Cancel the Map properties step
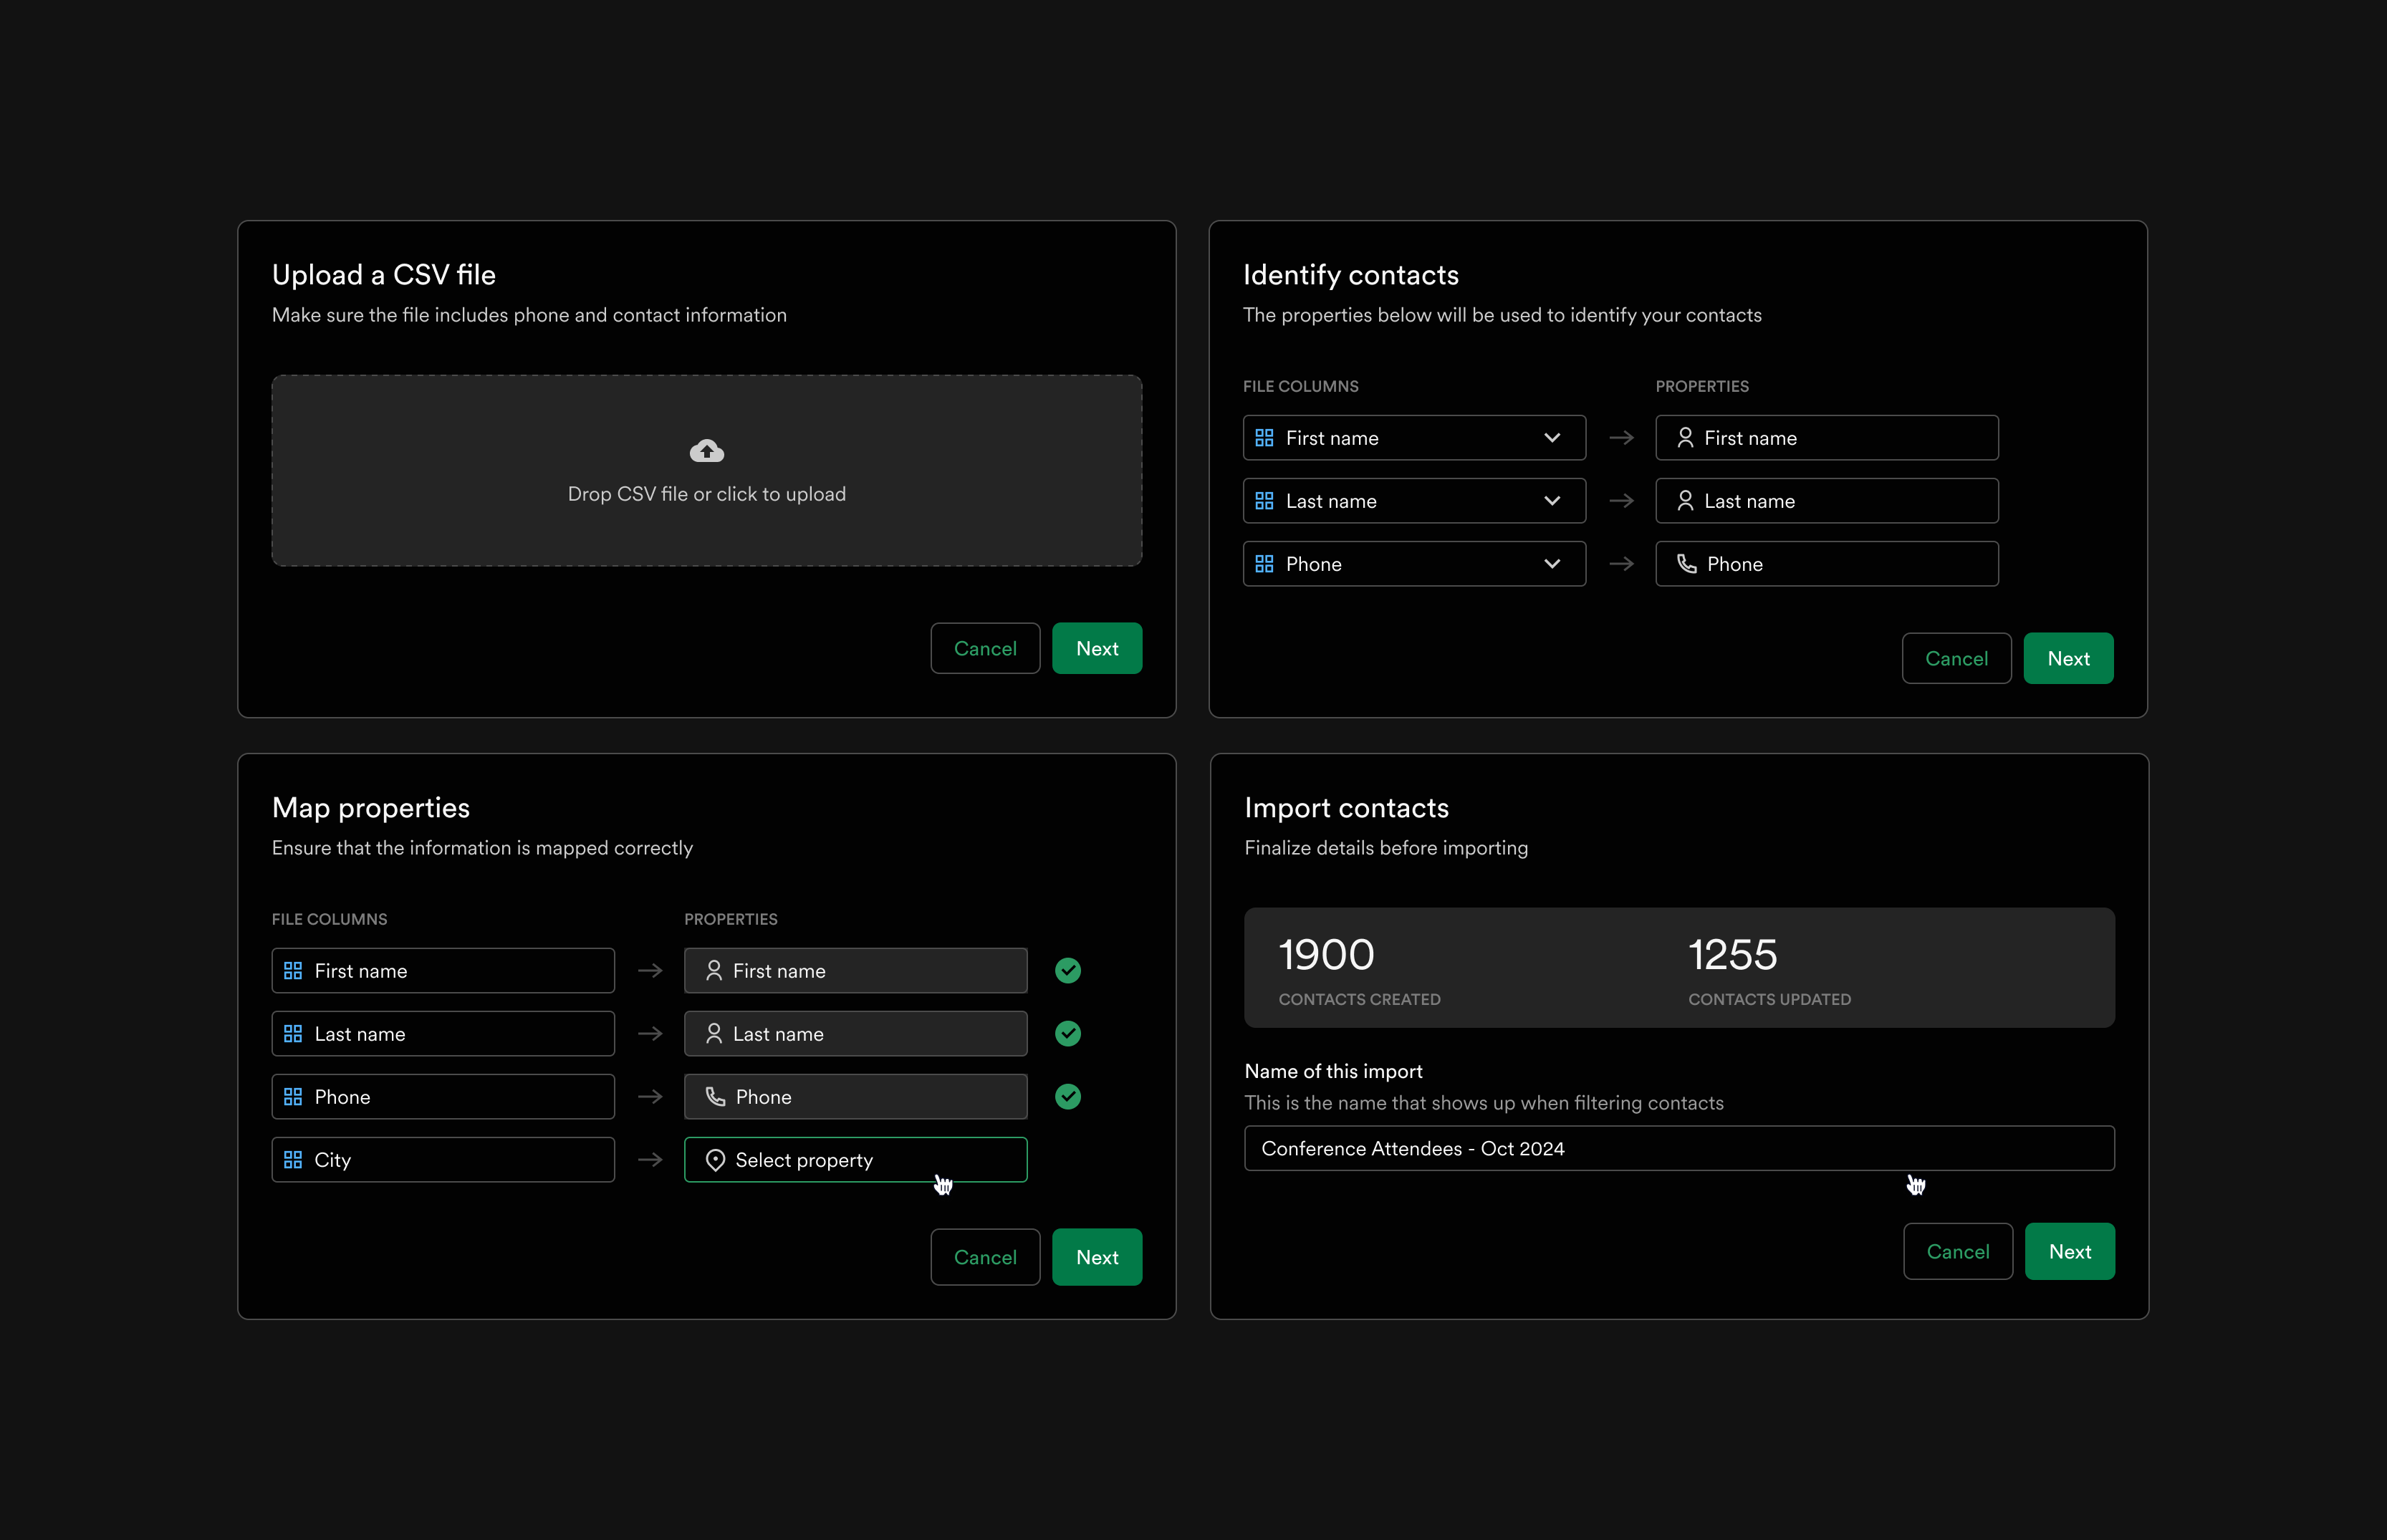 (x=984, y=1257)
